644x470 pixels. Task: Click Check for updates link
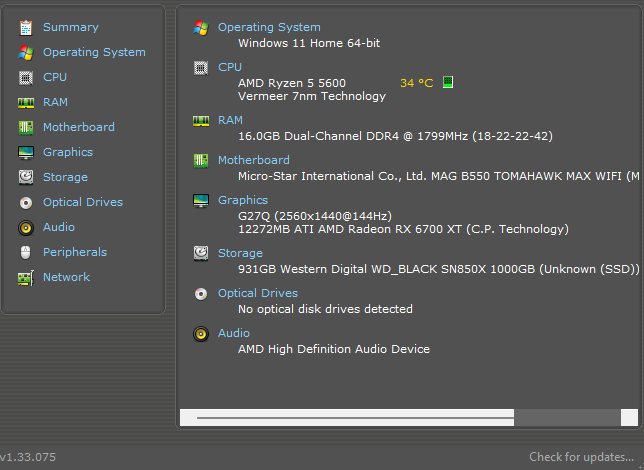(581, 457)
